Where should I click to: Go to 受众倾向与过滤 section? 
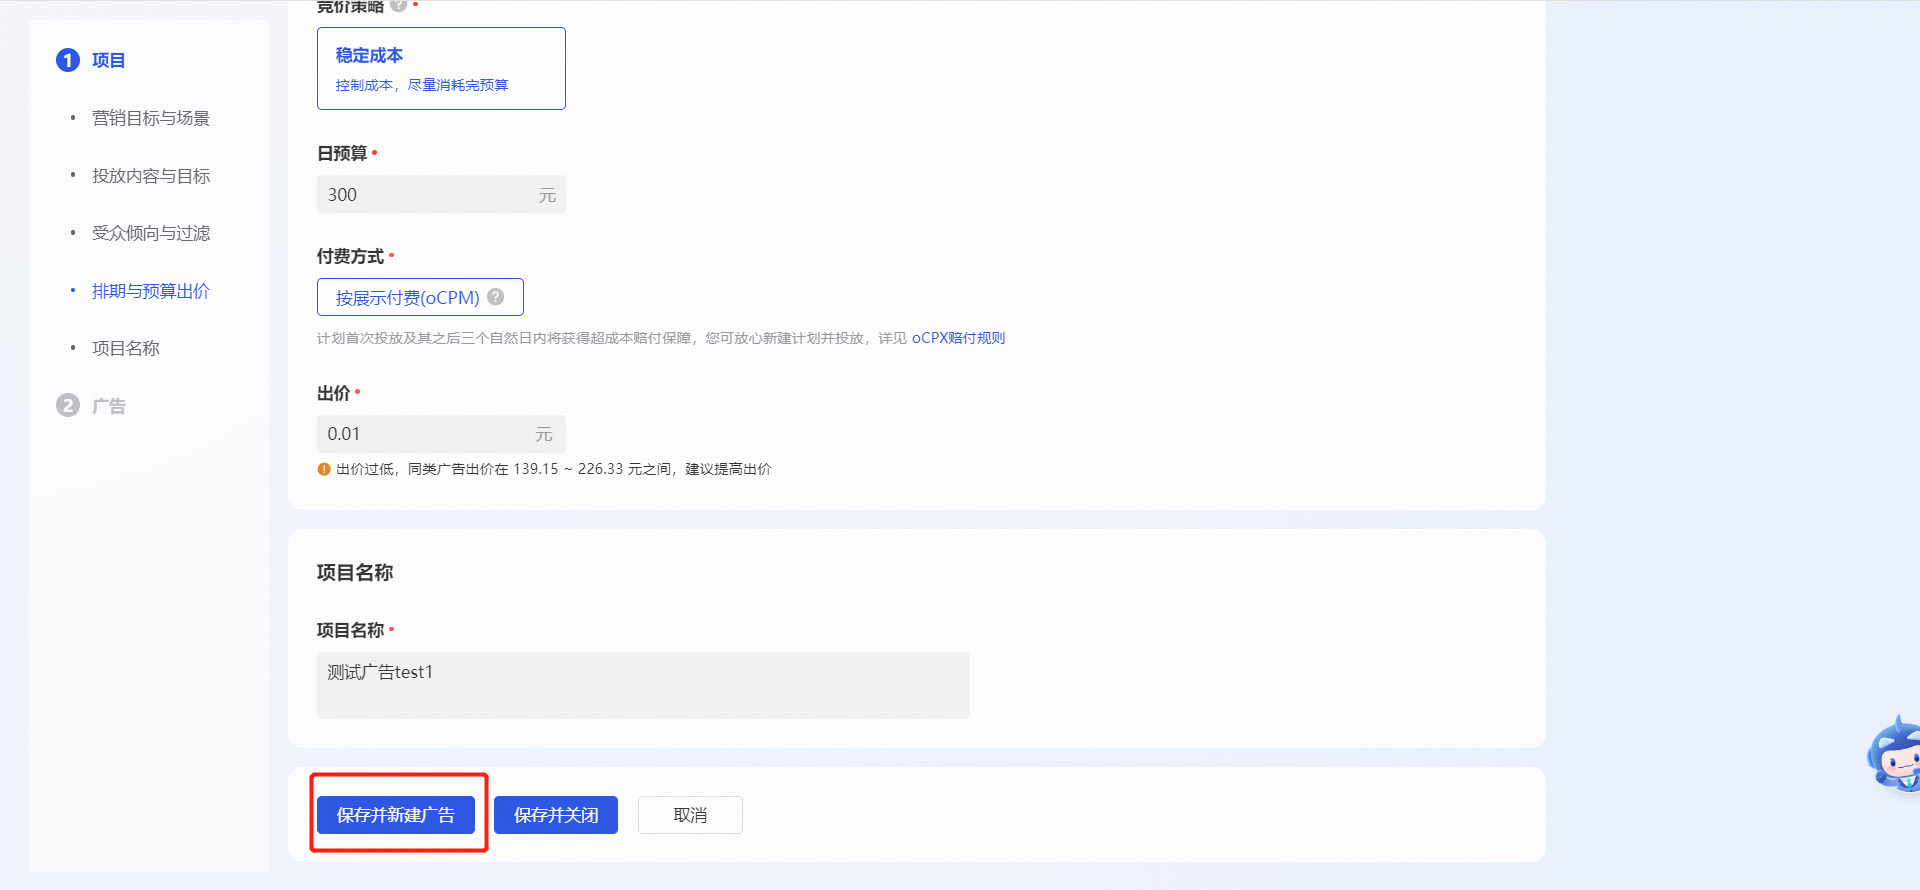click(151, 233)
